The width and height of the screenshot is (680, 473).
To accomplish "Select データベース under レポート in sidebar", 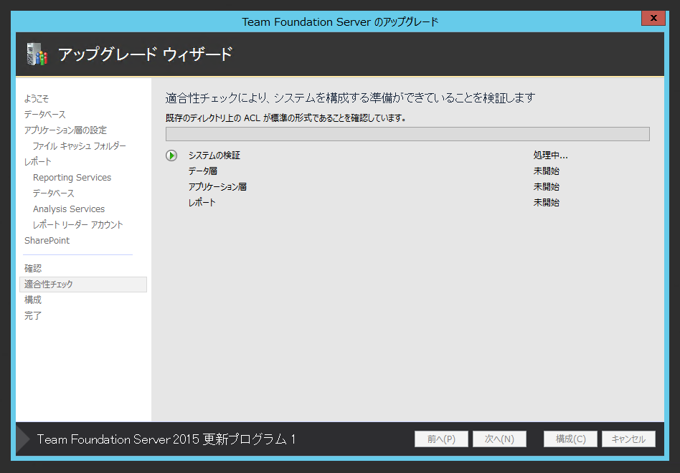I will coord(53,193).
